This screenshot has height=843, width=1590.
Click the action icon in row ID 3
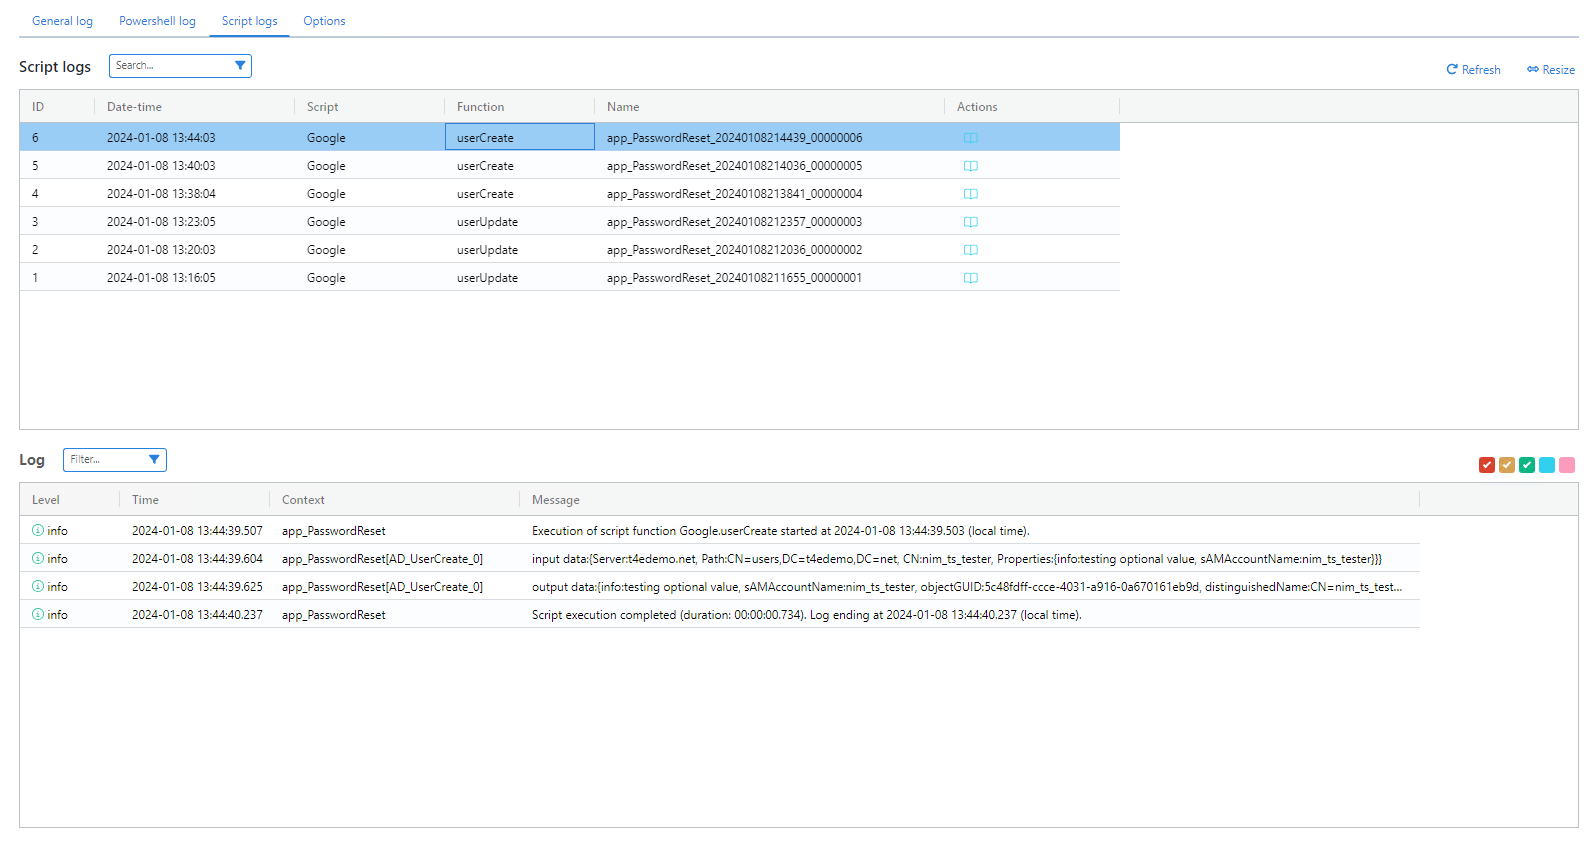(x=970, y=222)
